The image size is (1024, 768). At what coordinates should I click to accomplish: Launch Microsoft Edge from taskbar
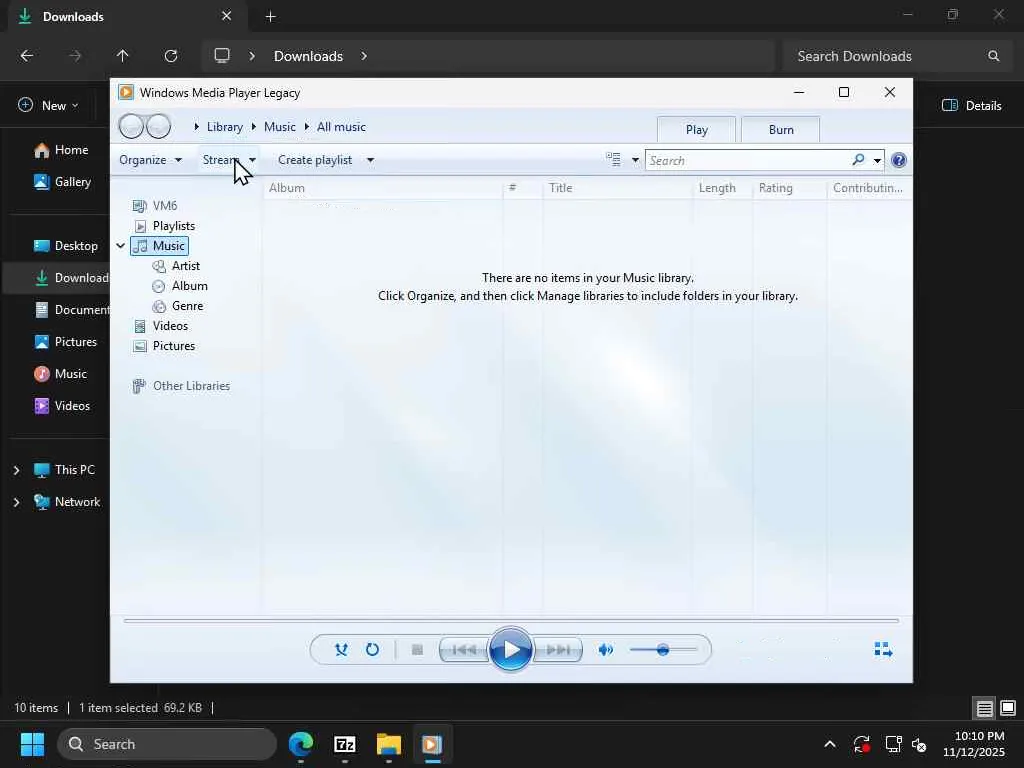coord(301,744)
